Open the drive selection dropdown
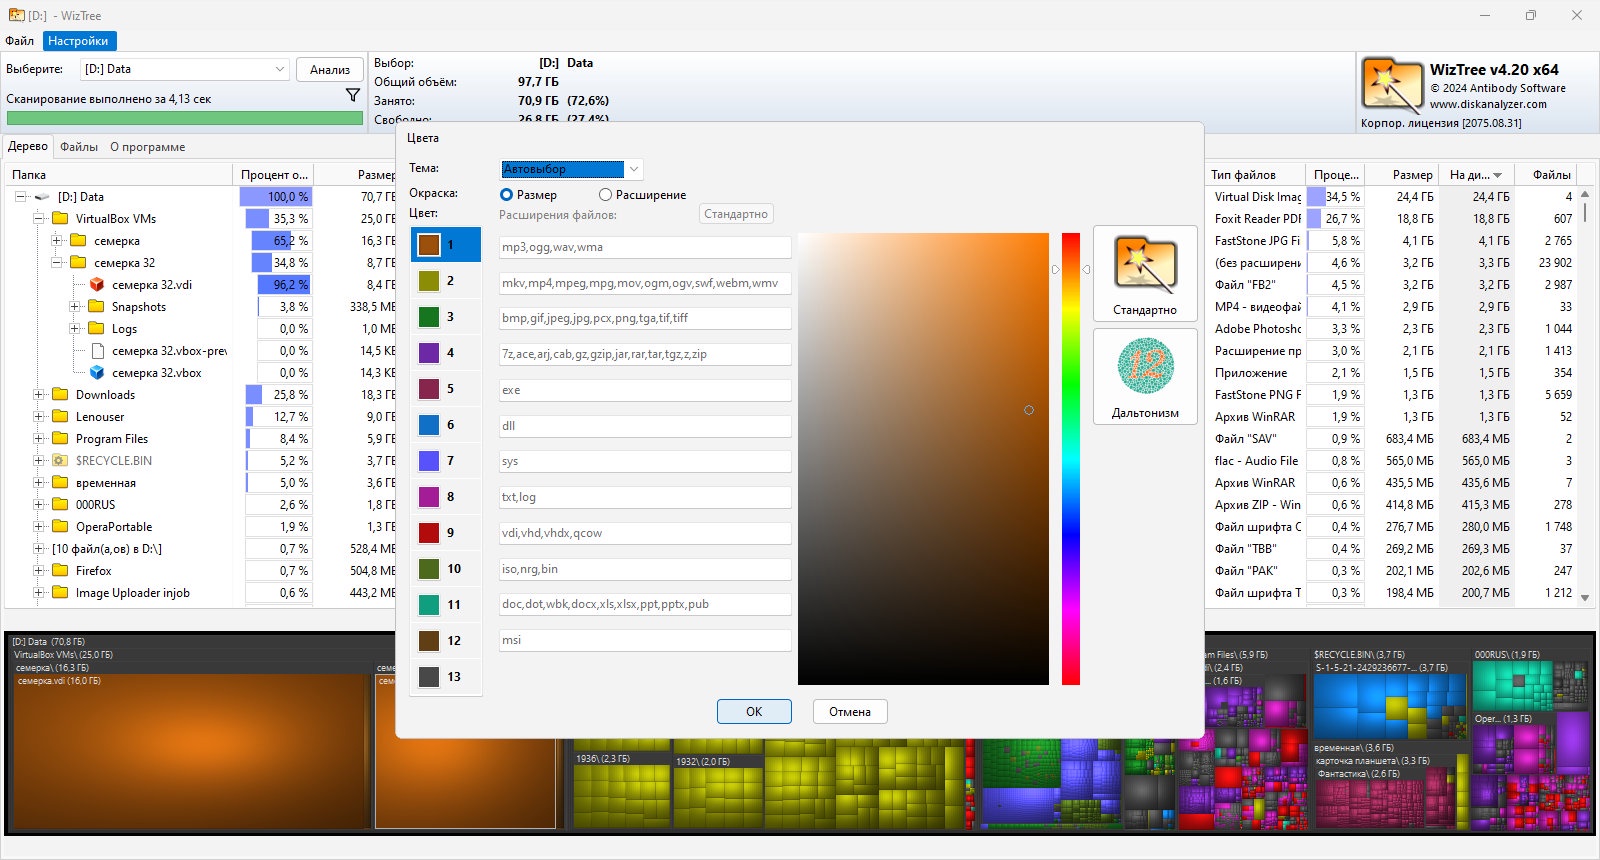This screenshot has width=1600, height=860. 185,69
